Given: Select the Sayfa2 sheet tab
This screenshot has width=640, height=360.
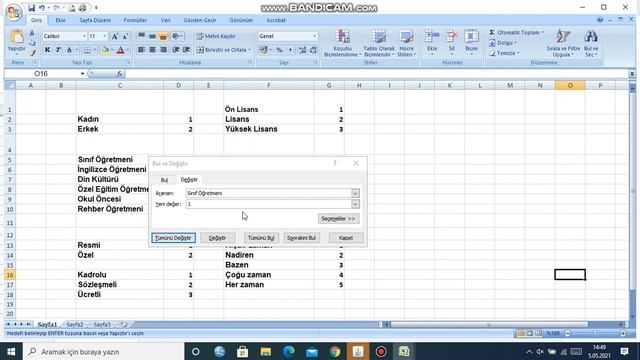Looking at the screenshot, I should 75,324.
